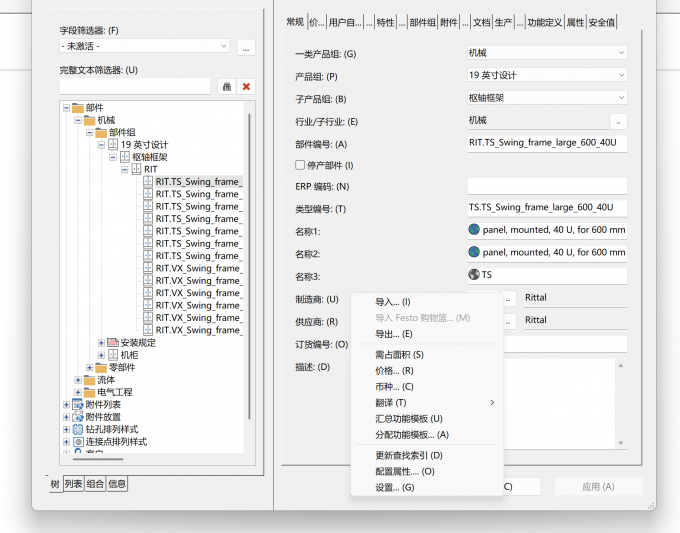Open field filter settings ellipsis button
Screen dimensions: 680x533
tap(246, 47)
